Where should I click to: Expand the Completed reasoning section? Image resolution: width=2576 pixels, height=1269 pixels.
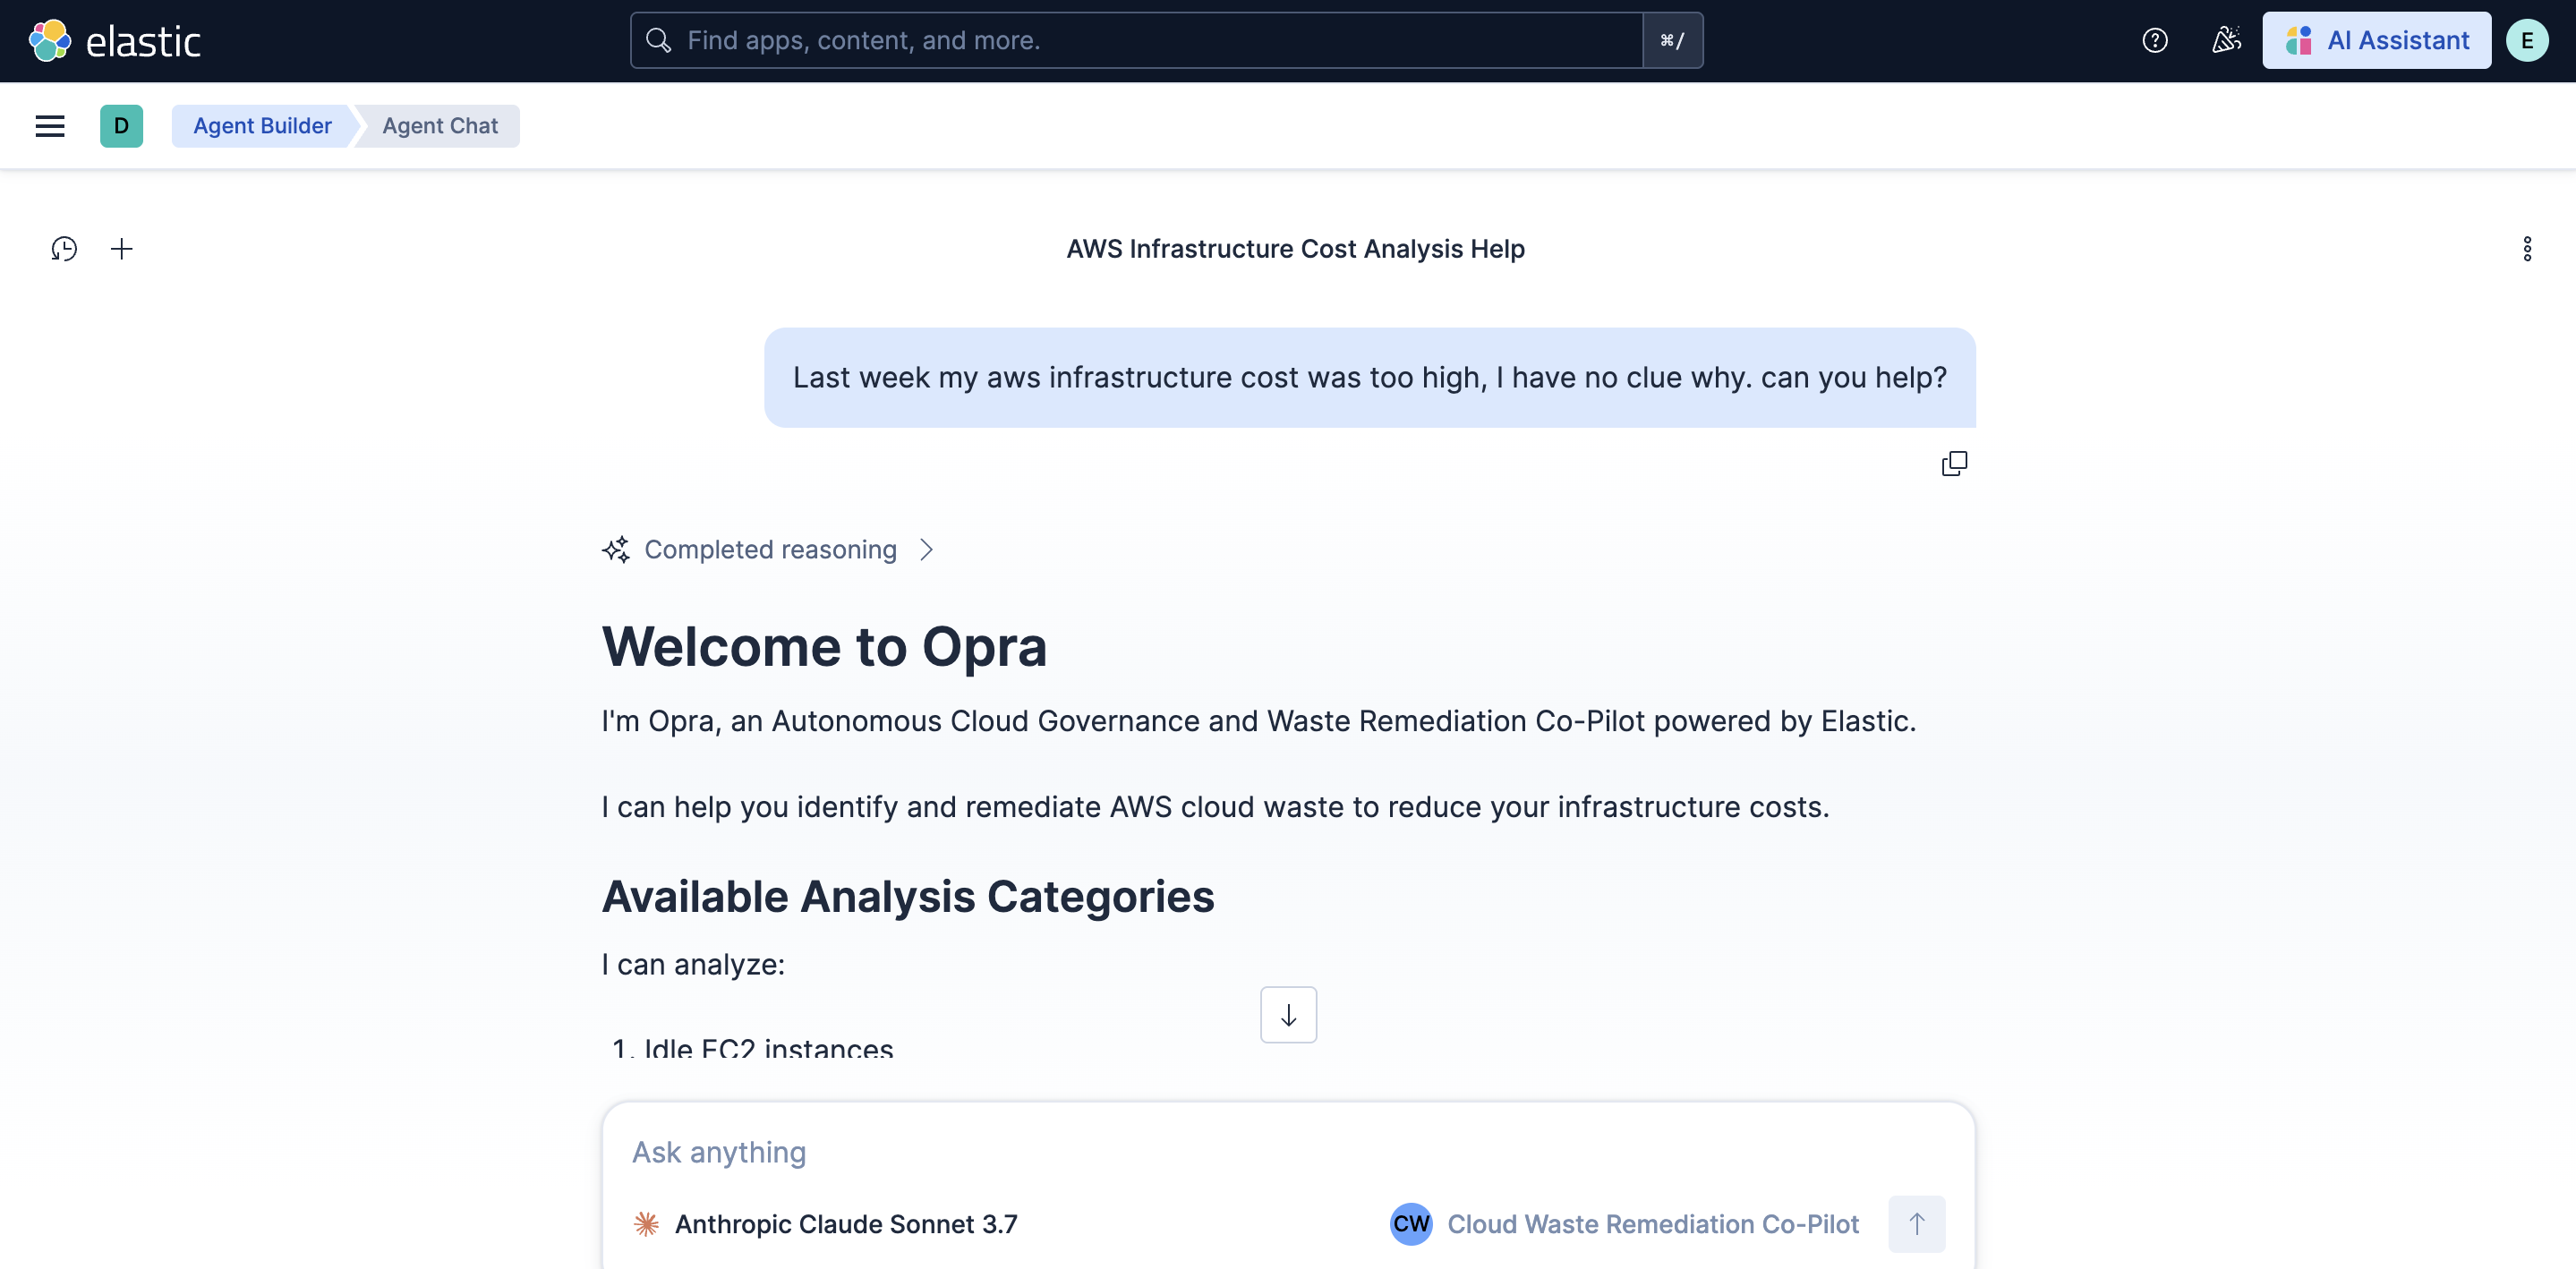click(770, 550)
